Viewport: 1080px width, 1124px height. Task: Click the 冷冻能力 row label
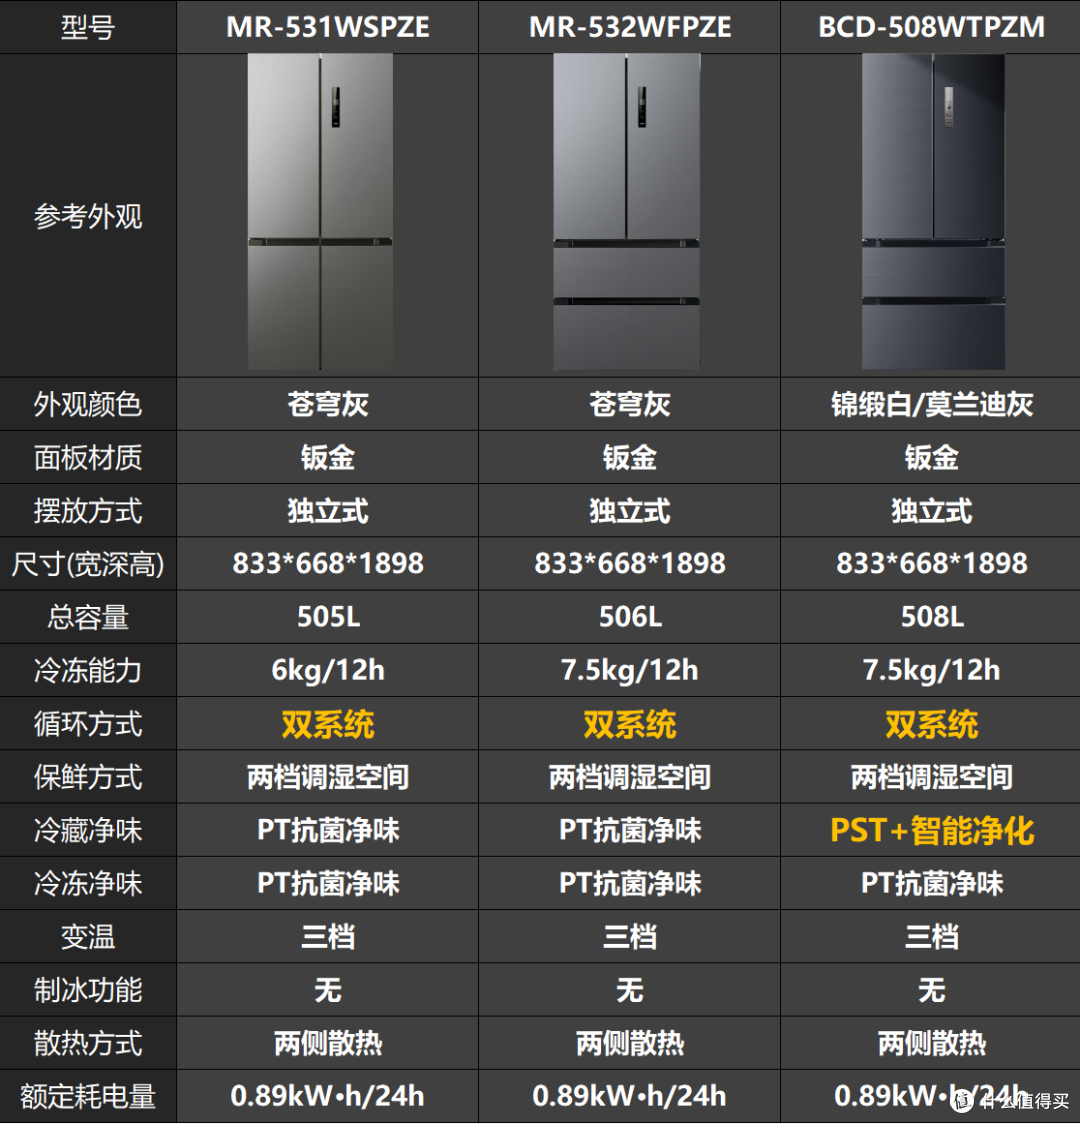(88, 670)
